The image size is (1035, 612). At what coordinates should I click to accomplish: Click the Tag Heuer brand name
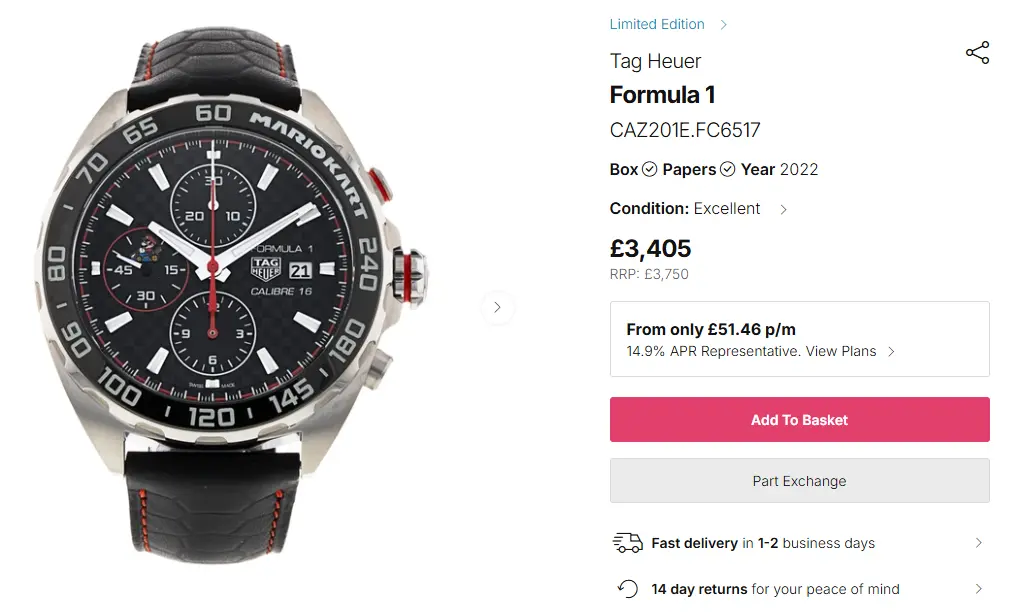(655, 61)
